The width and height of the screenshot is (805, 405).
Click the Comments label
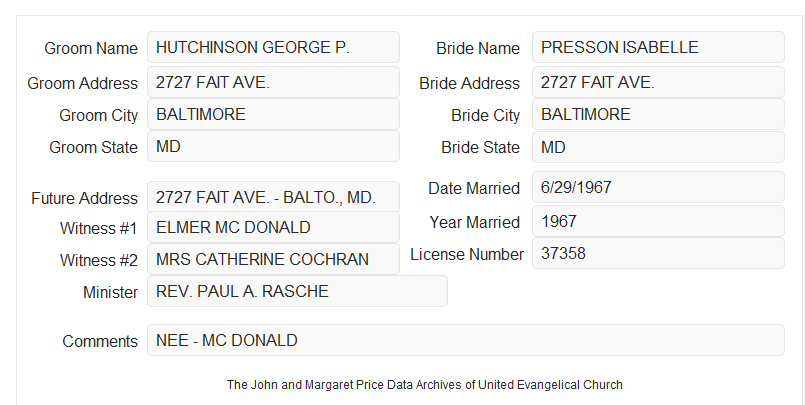[x=100, y=341]
